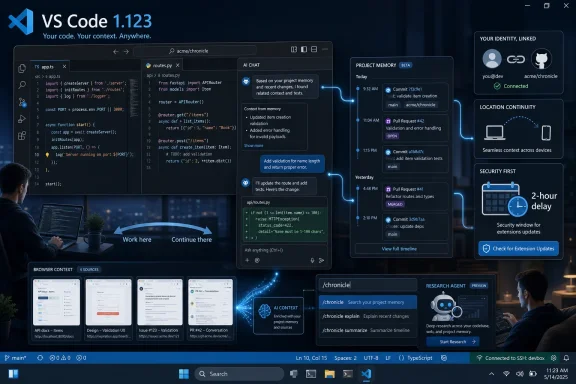Click the acme/chronicle command center search box
Image resolution: width=576 pixels, height=384 pixels.
pyautogui.click(x=195, y=51)
